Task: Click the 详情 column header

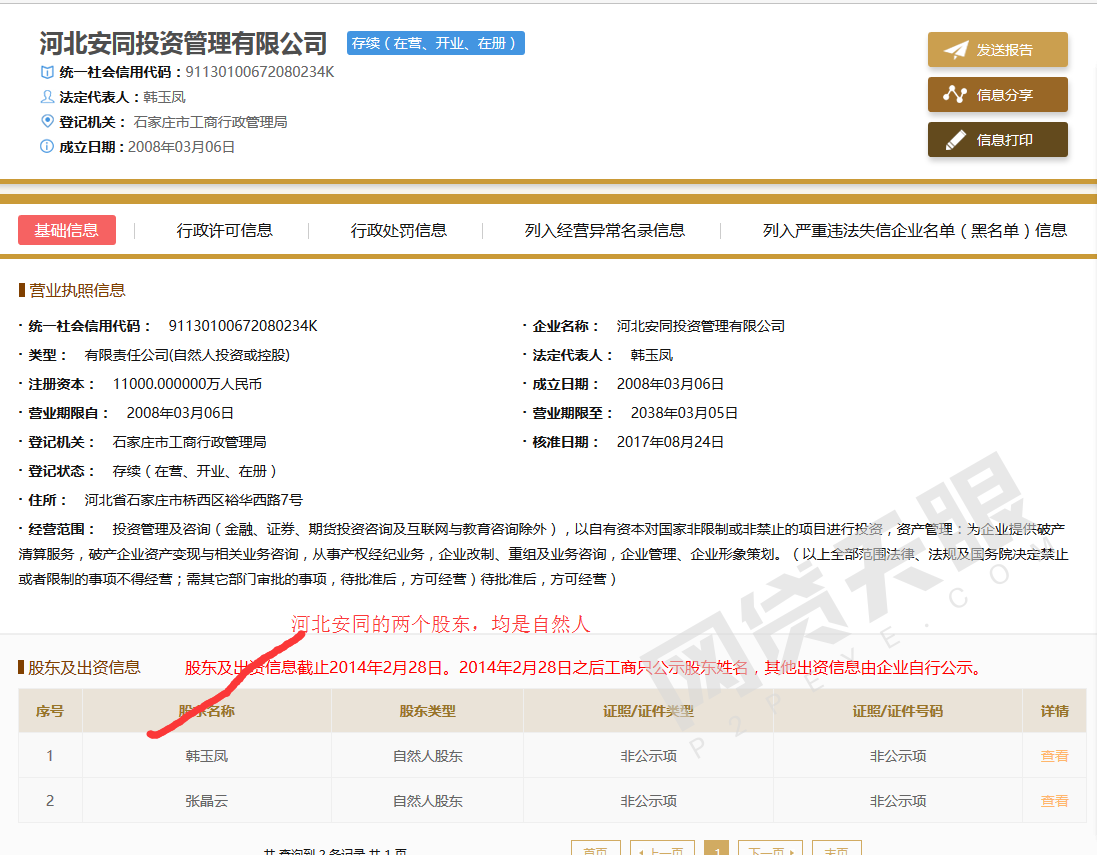Action: [1054, 711]
